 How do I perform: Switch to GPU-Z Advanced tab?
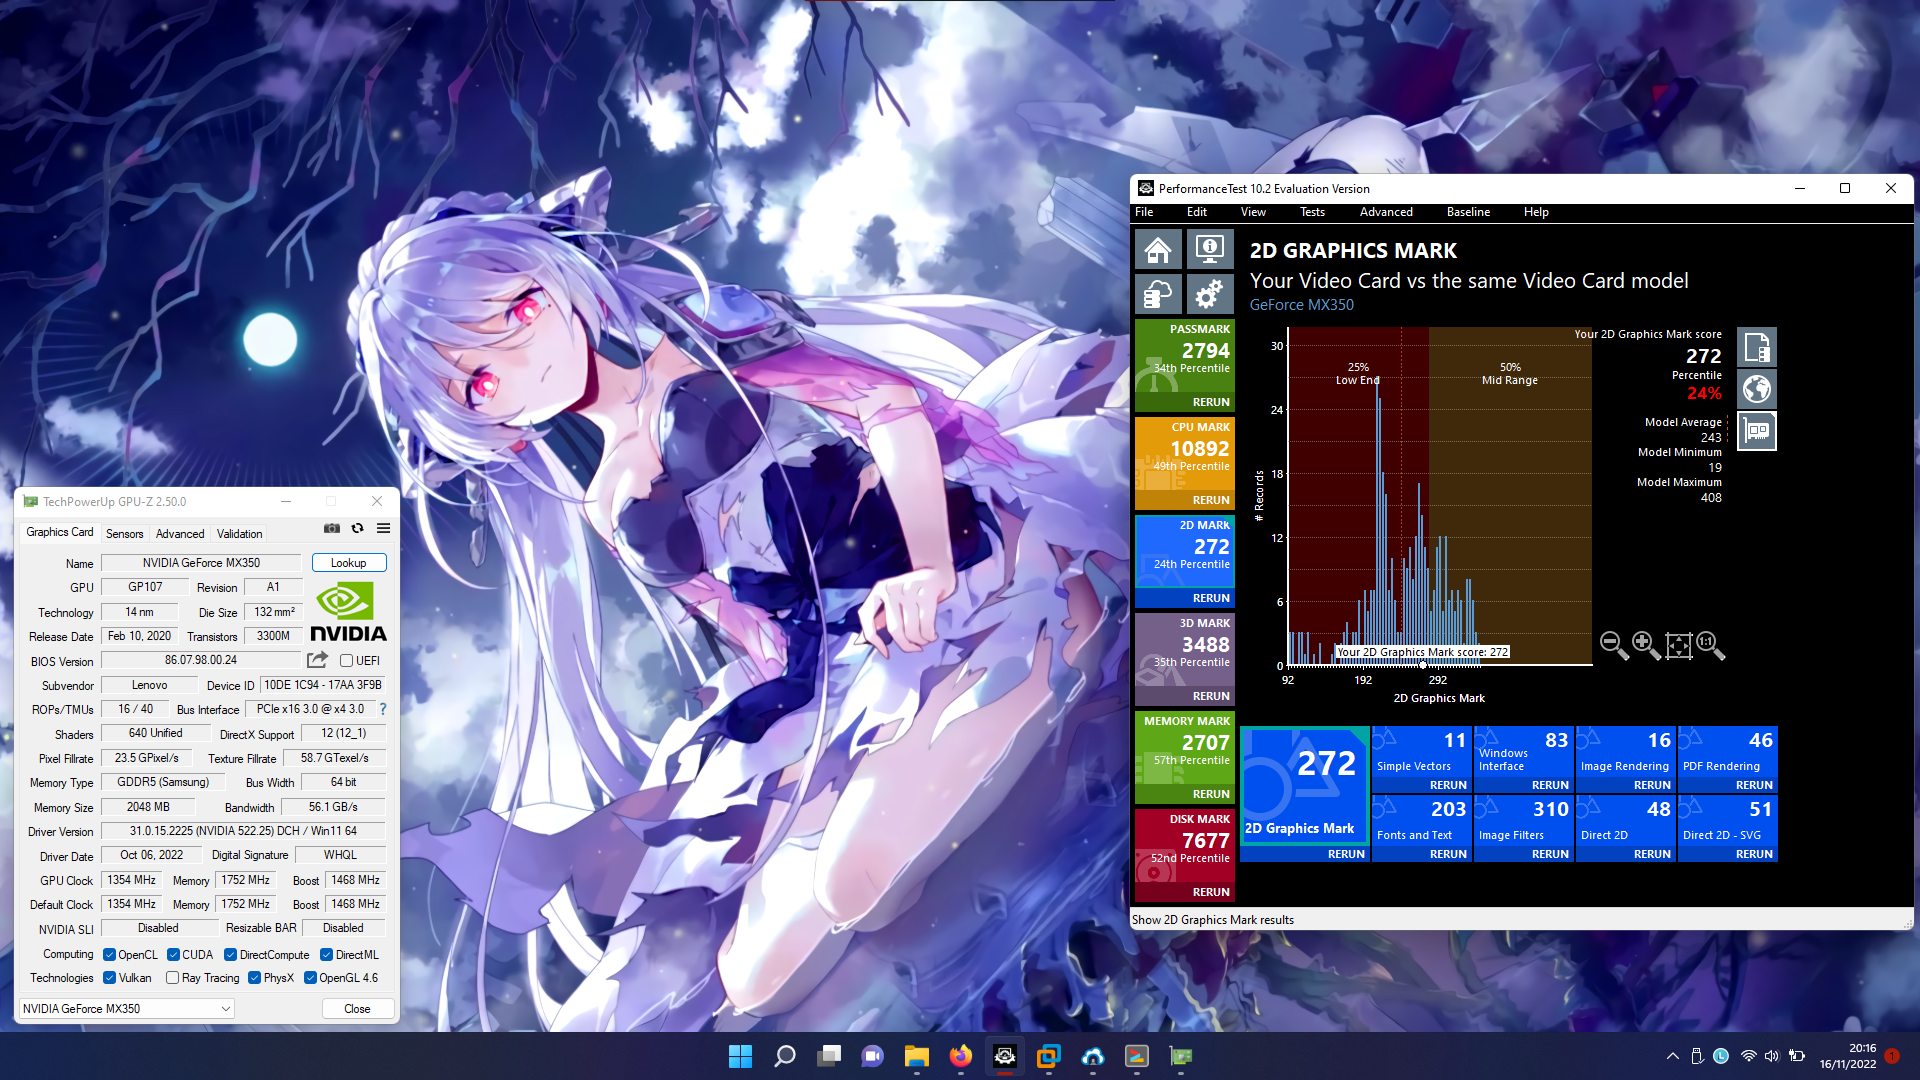point(180,534)
